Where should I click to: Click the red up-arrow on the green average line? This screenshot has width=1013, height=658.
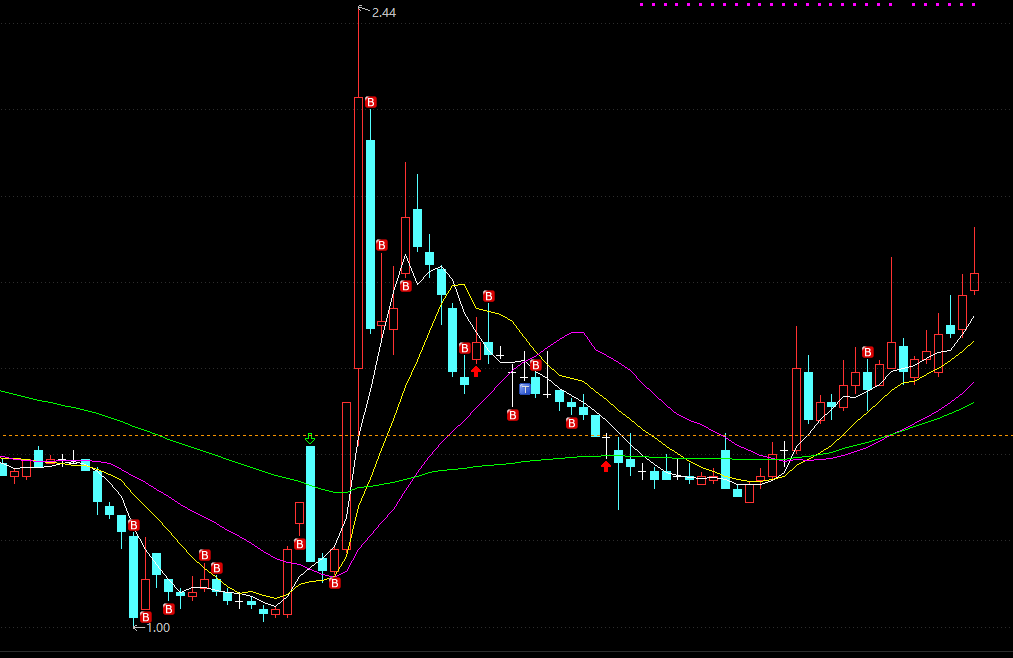click(605, 466)
